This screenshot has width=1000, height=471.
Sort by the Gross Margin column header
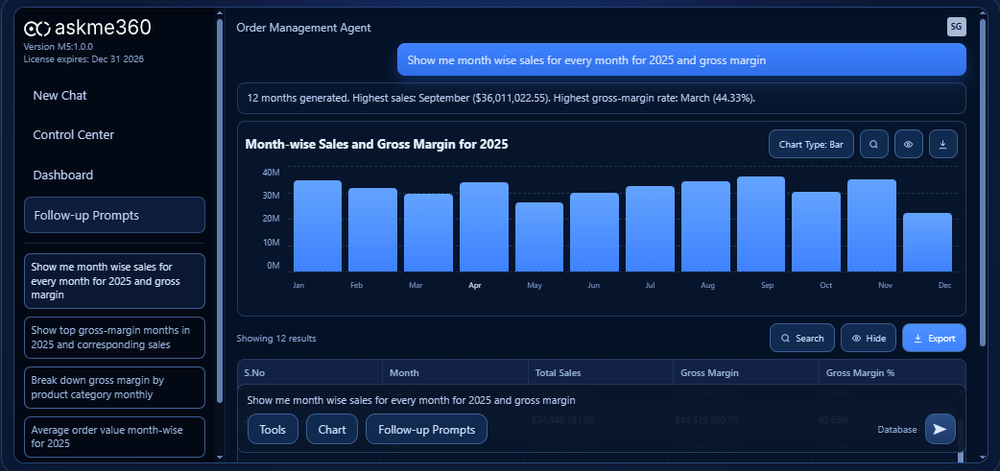(x=746, y=373)
